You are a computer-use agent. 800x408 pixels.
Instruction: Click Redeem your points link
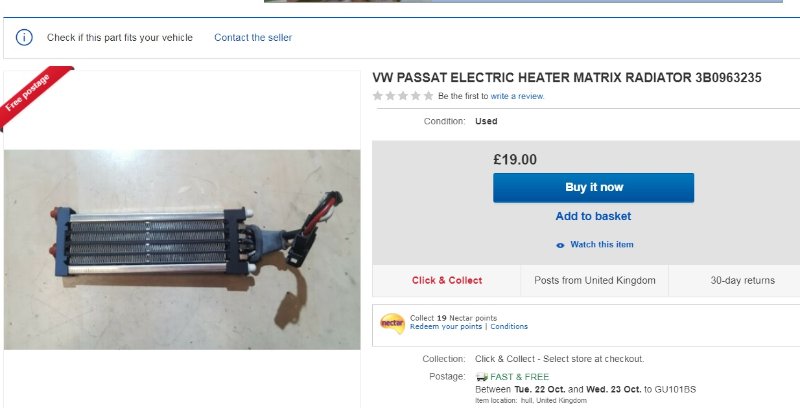(446, 326)
